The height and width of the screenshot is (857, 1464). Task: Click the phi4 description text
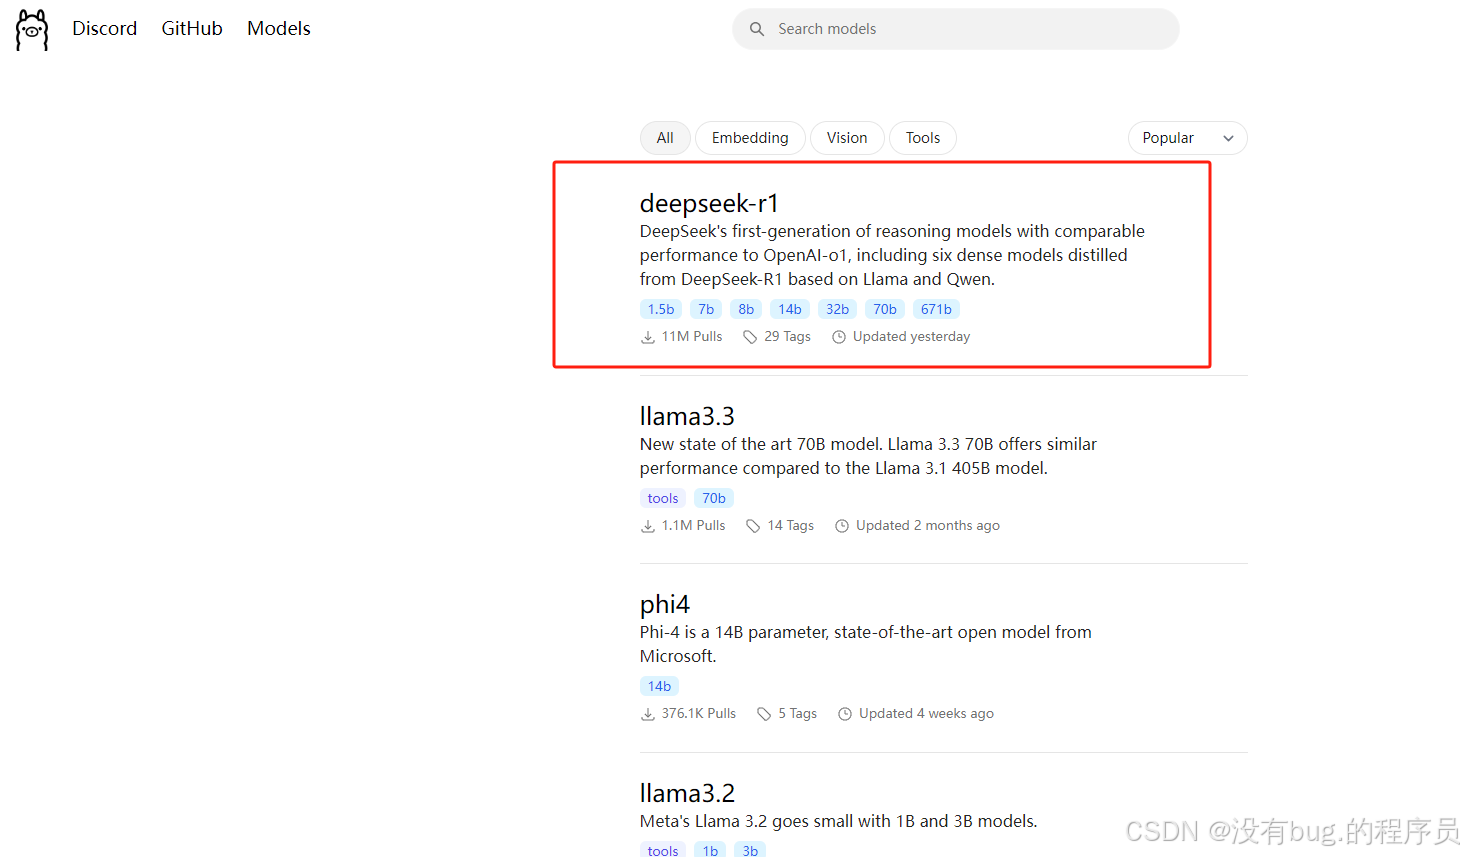866,644
